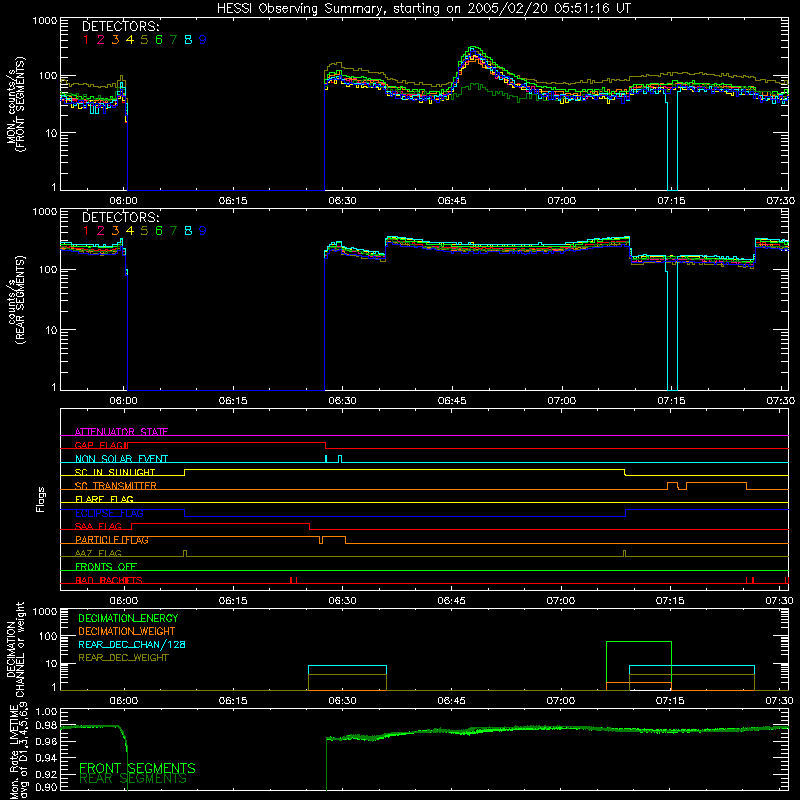Click the ATTENUATOR_STATE flag label
This screenshot has height=800, width=800.
[x=121, y=432]
